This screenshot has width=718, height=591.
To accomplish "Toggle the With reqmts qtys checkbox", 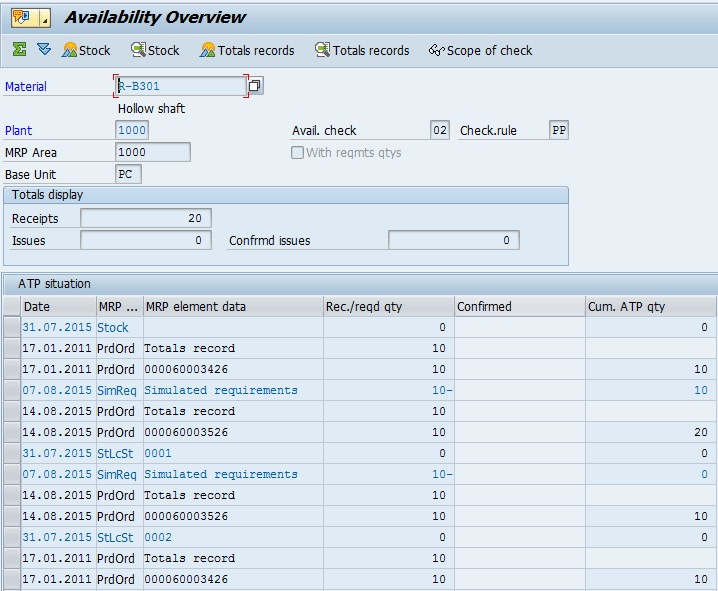I will click(x=297, y=152).
